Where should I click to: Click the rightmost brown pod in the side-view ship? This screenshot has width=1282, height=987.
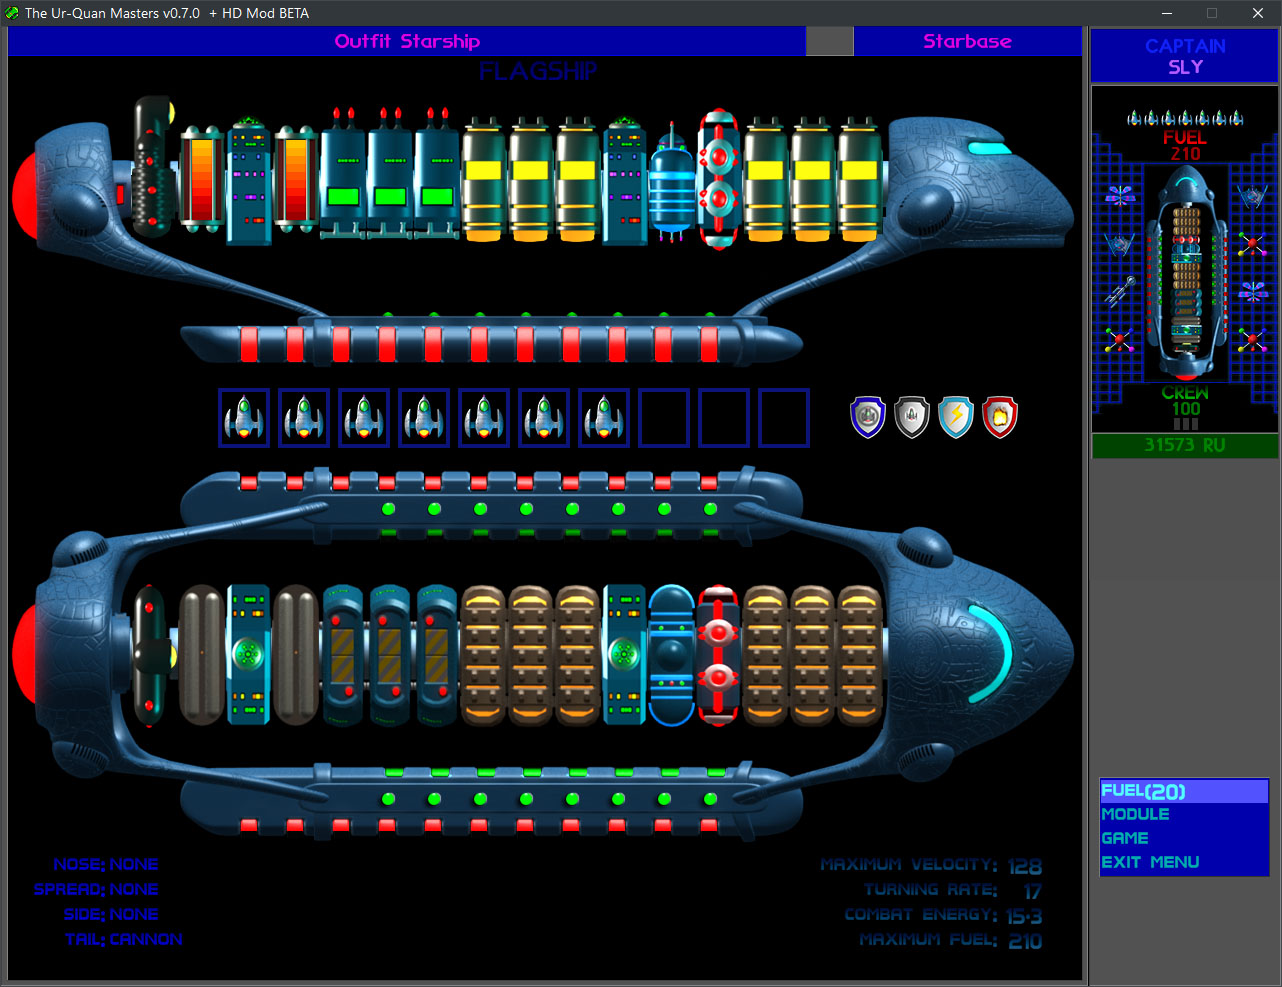click(x=860, y=655)
